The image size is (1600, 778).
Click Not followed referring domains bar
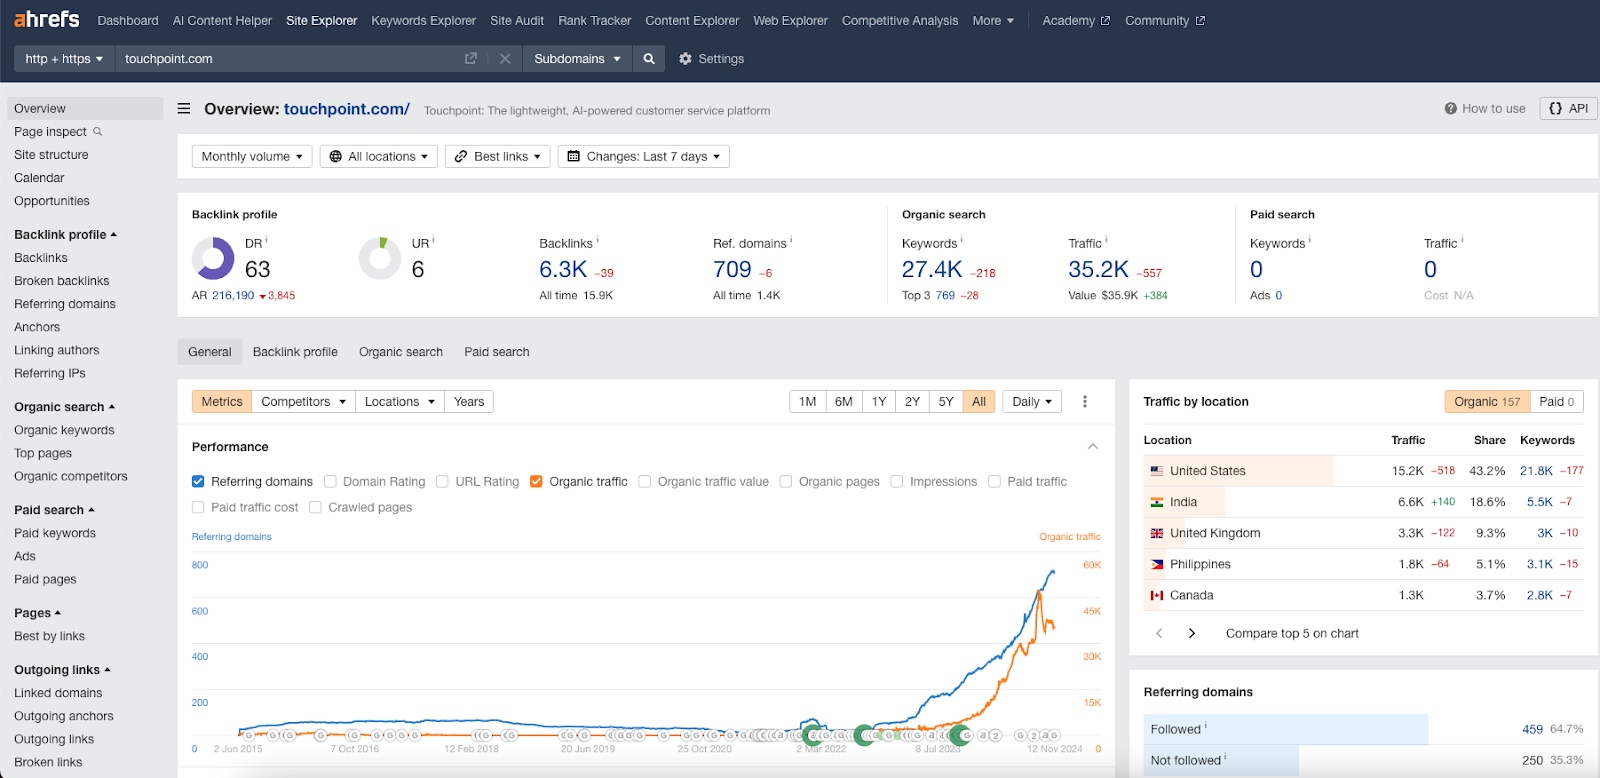coord(1363,760)
